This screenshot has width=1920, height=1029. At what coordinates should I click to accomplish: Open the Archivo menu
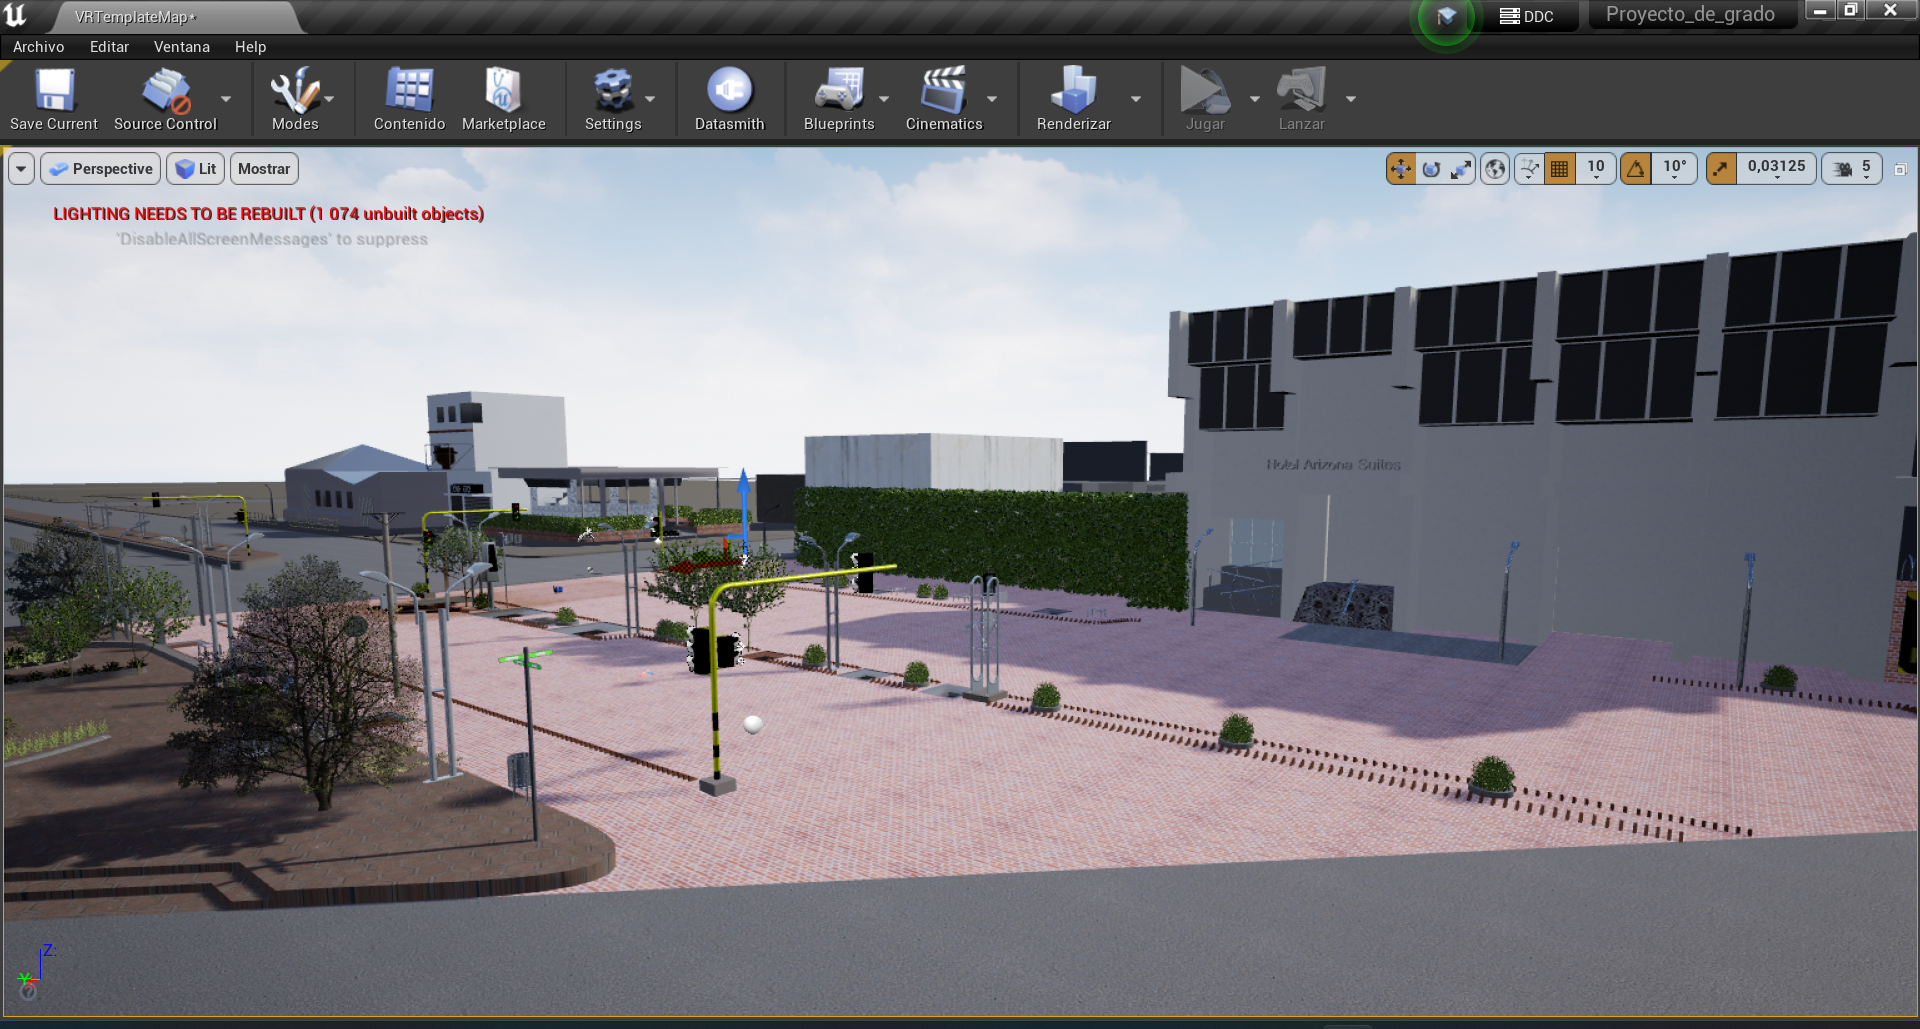tap(38, 47)
